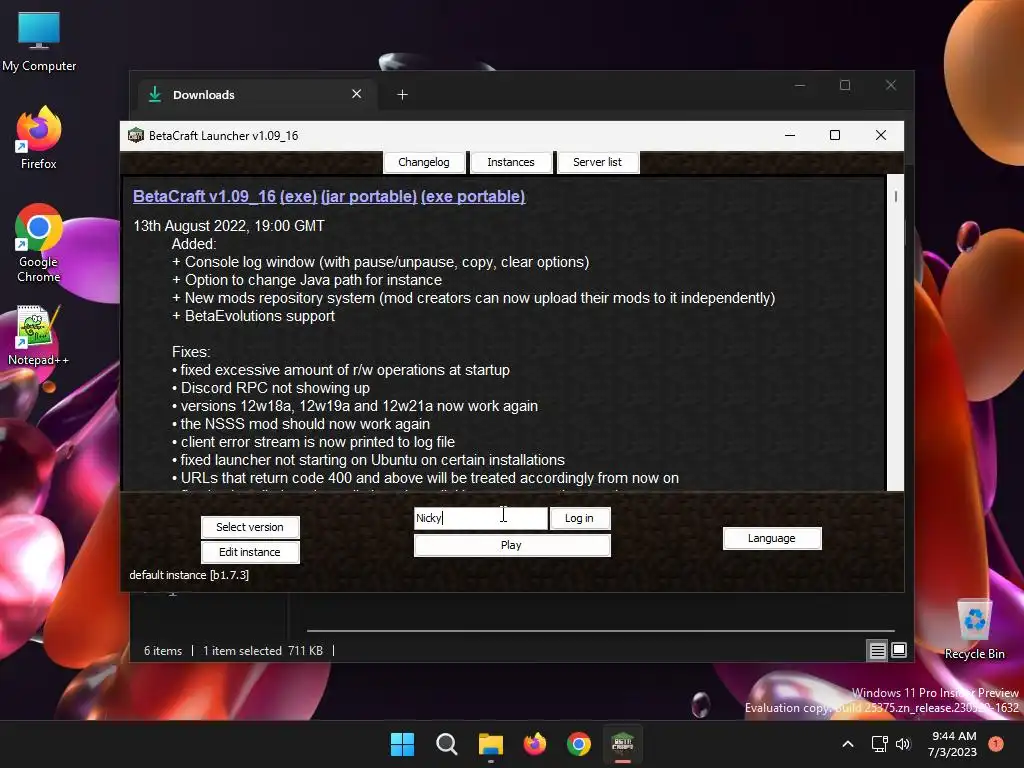Image resolution: width=1024 pixels, height=768 pixels.
Task: Click "default instance [b1.7.3]" label
Action: [x=189, y=575]
